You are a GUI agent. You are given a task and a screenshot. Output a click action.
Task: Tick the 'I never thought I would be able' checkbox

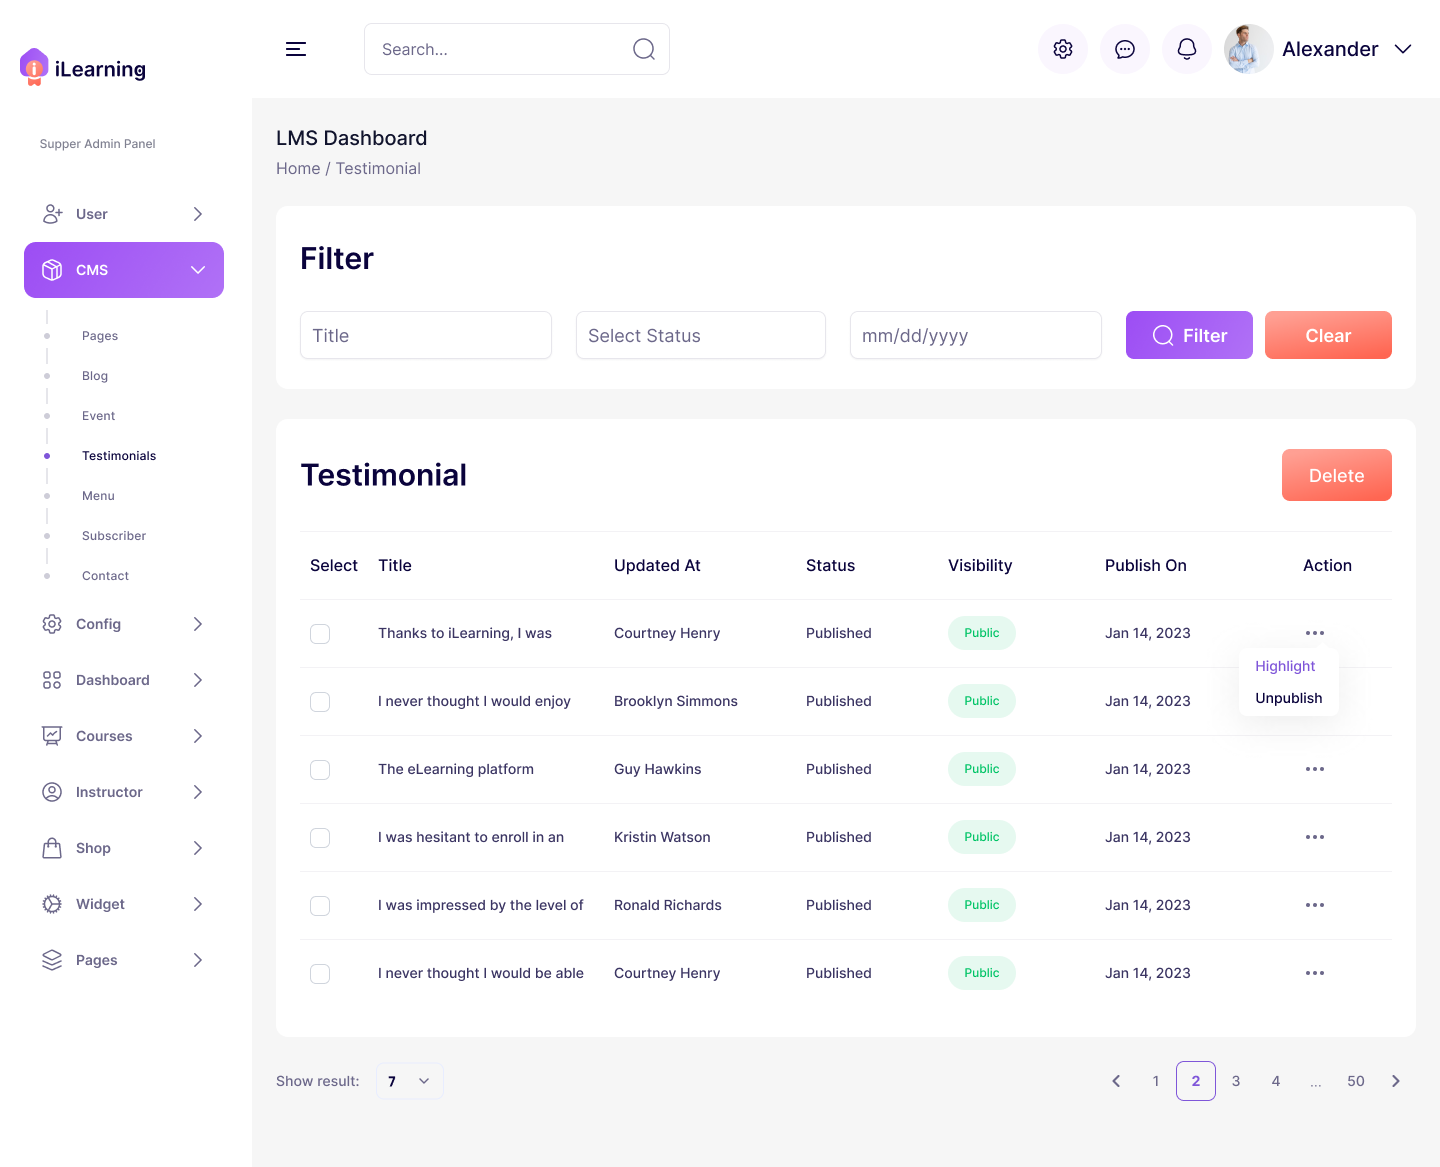(320, 974)
